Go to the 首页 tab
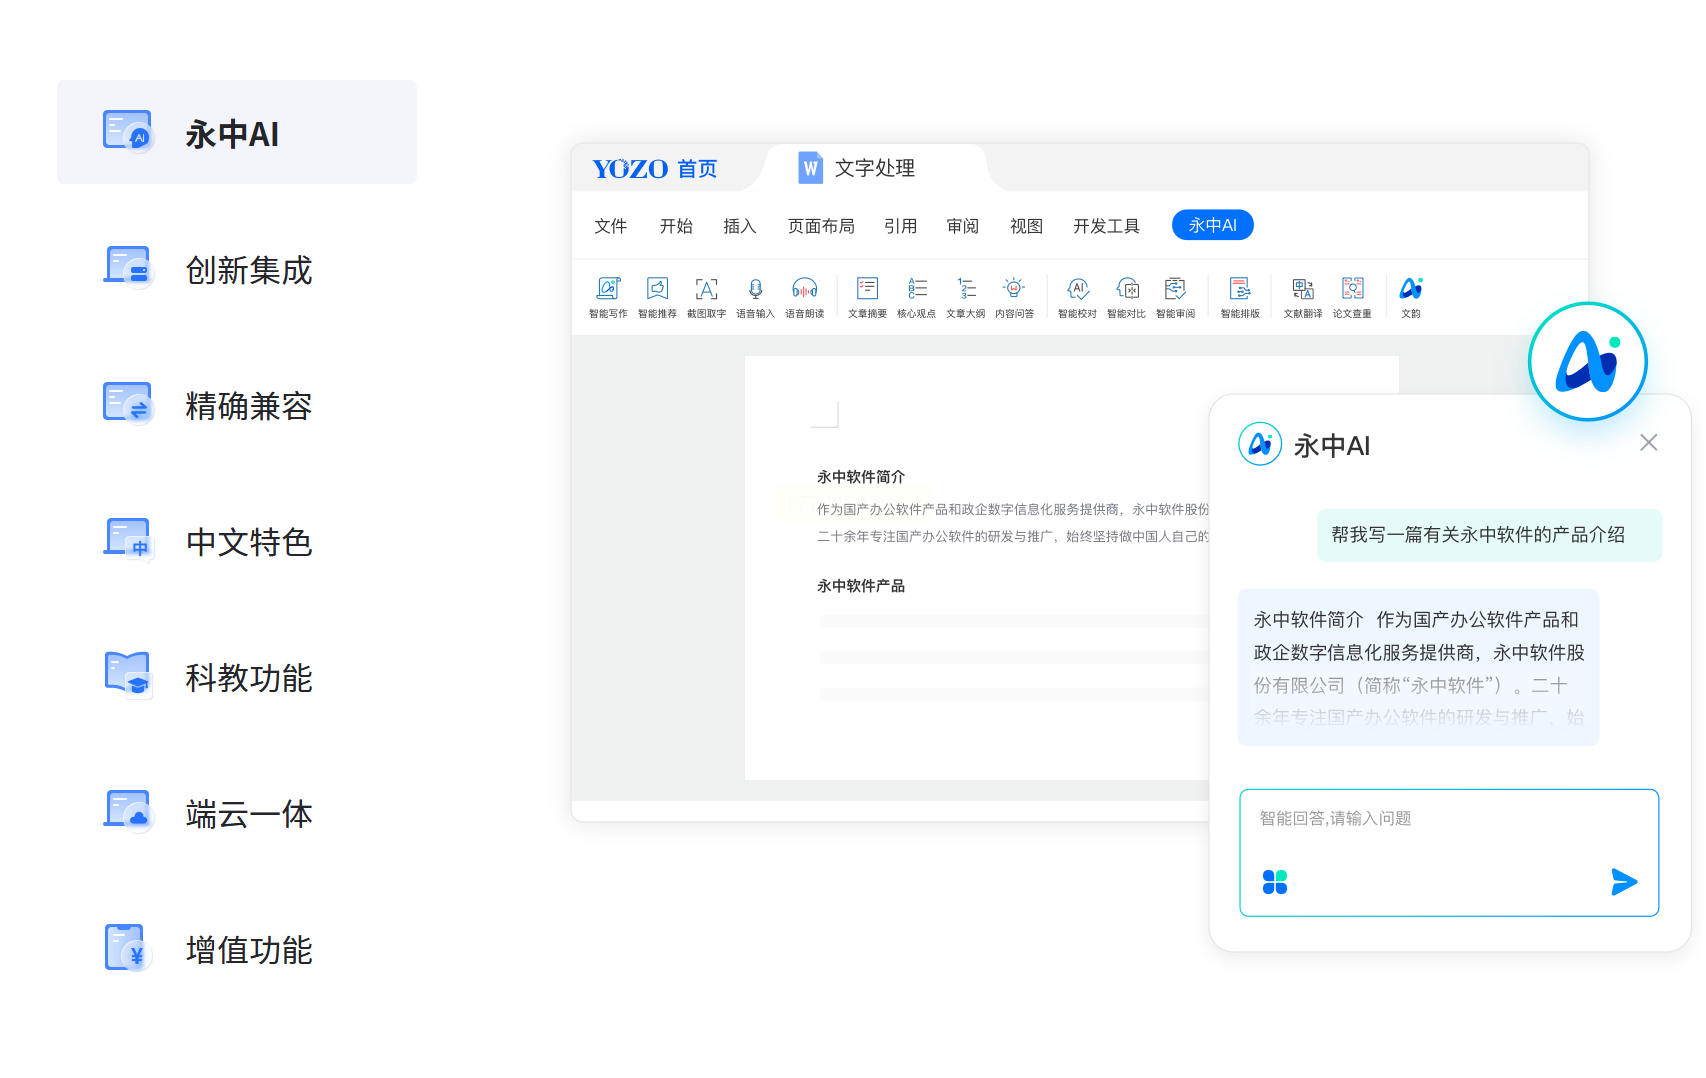The height and width of the screenshot is (1078, 1706). tap(697, 169)
